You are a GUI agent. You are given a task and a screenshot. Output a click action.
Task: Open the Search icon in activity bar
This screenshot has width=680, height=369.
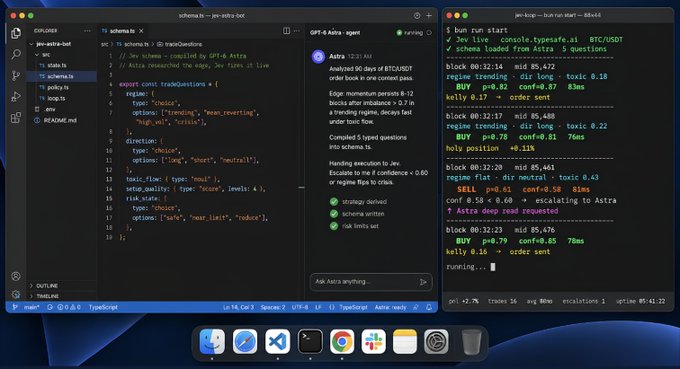coord(16,54)
